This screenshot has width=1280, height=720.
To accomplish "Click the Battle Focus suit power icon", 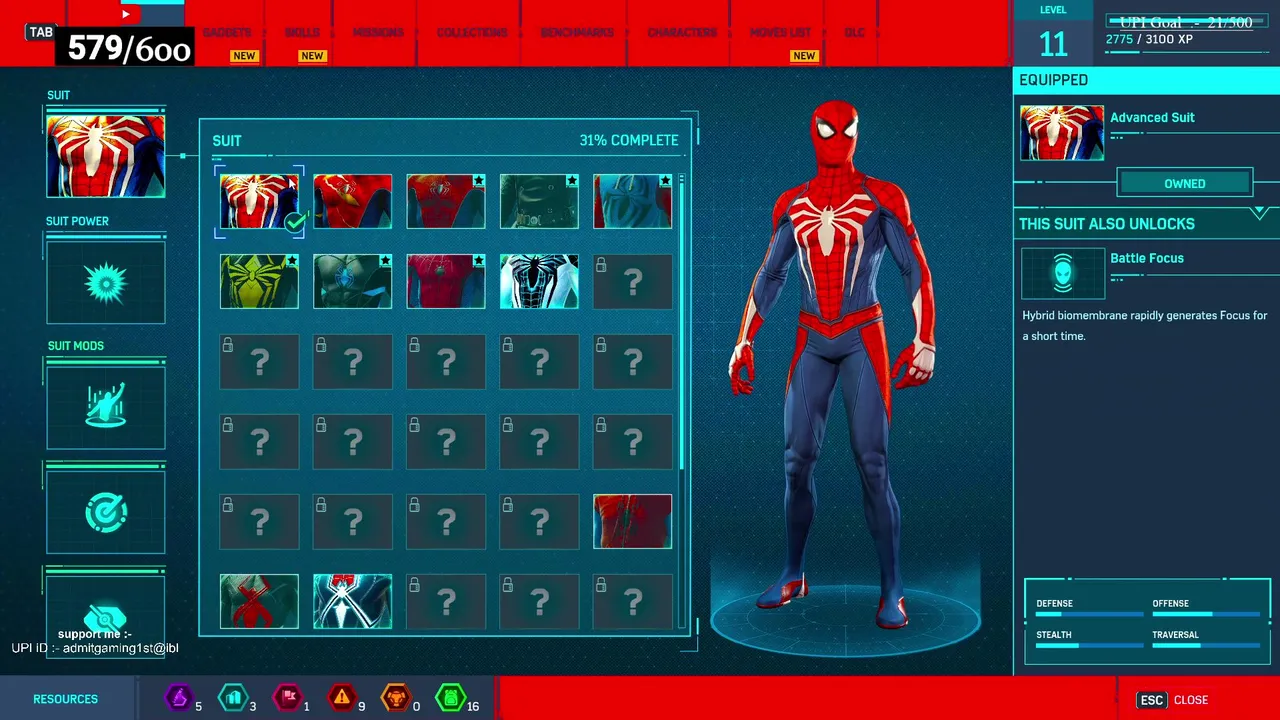I will point(1062,272).
